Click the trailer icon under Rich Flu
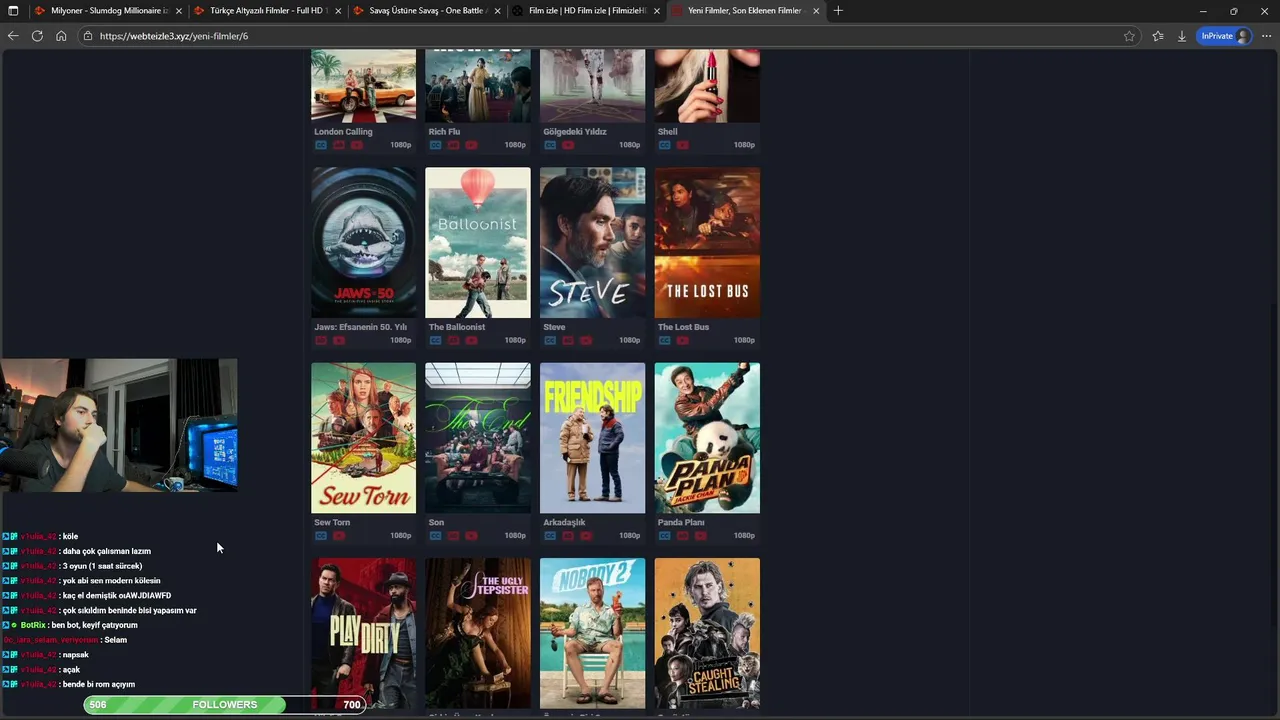Image resolution: width=1280 pixels, height=720 pixels. coord(471,145)
